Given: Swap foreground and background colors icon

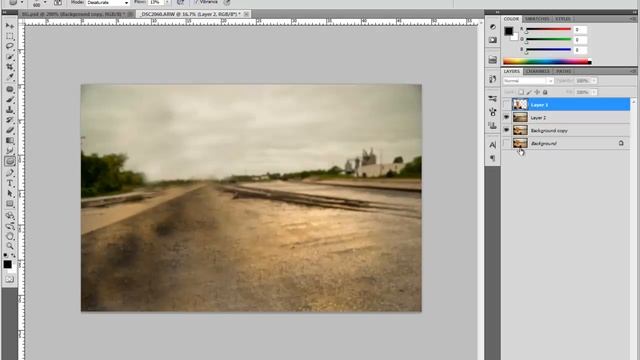Looking at the screenshot, I should [x=13, y=256].
